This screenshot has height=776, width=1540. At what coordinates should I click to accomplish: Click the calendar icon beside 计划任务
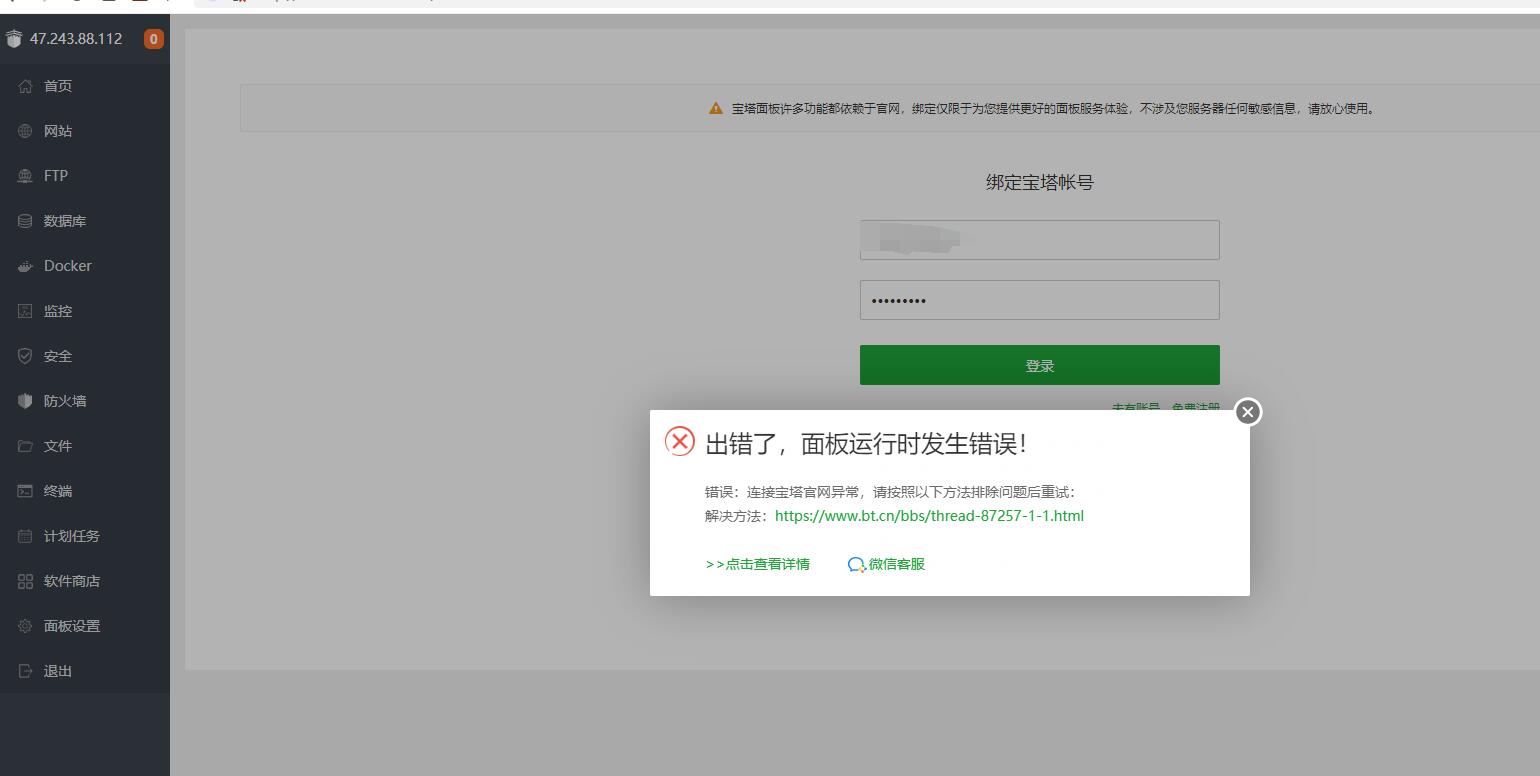tap(25, 536)
